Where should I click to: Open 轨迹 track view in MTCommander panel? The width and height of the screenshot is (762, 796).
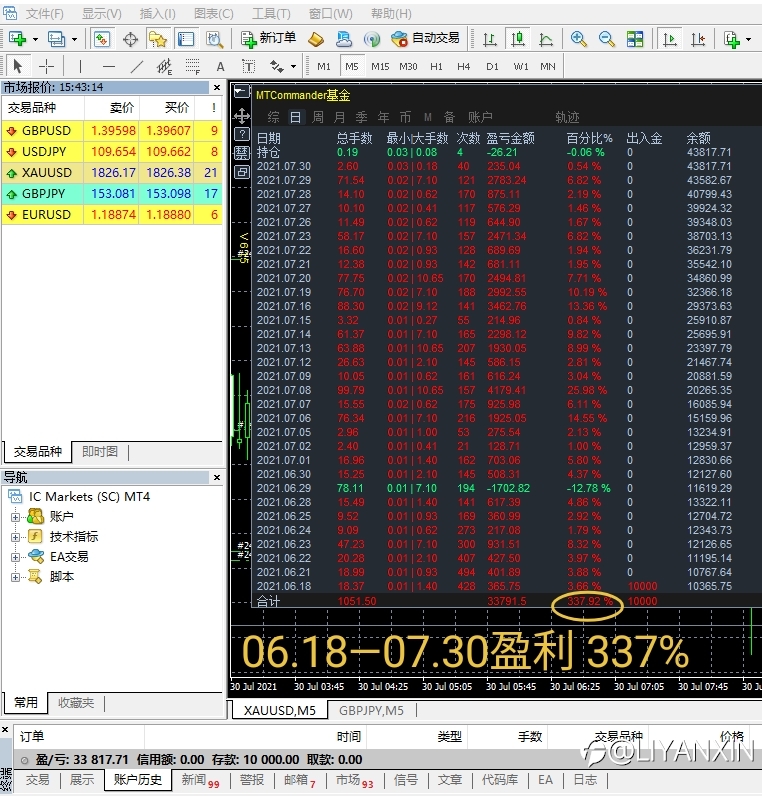click(567, 117)
